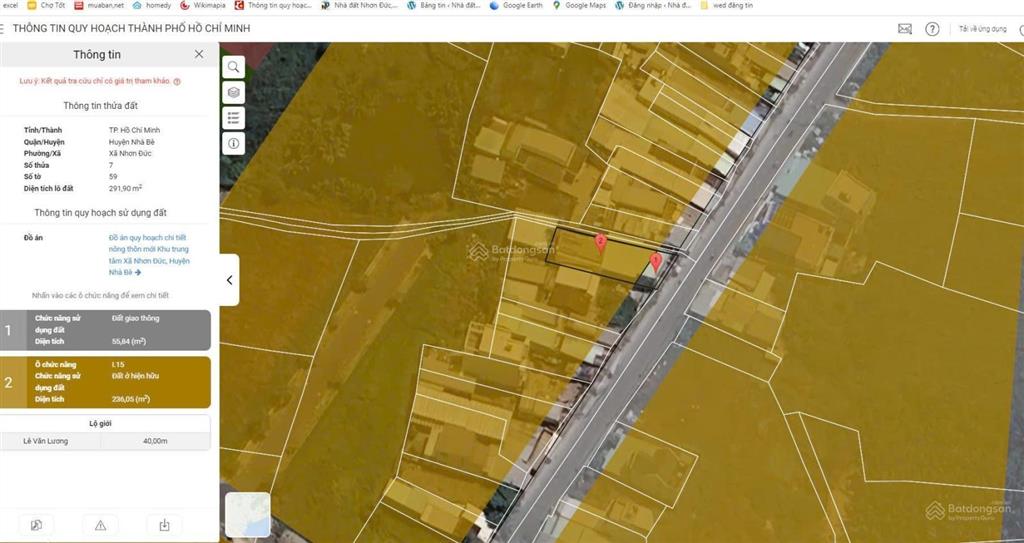Open Thông tin quy hoạch bookmark
Screen dimensions: 1024x543
pos(274,5)
